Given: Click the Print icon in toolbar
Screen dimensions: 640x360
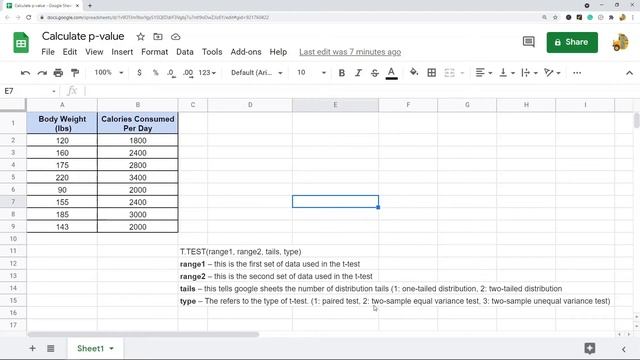Looking at the screenshot, I should 58,73.
